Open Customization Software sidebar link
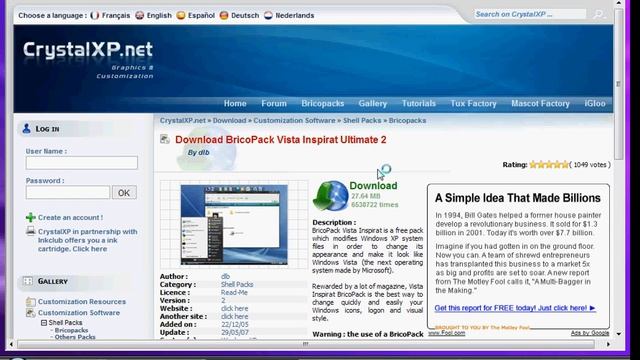 click(79, 313)
